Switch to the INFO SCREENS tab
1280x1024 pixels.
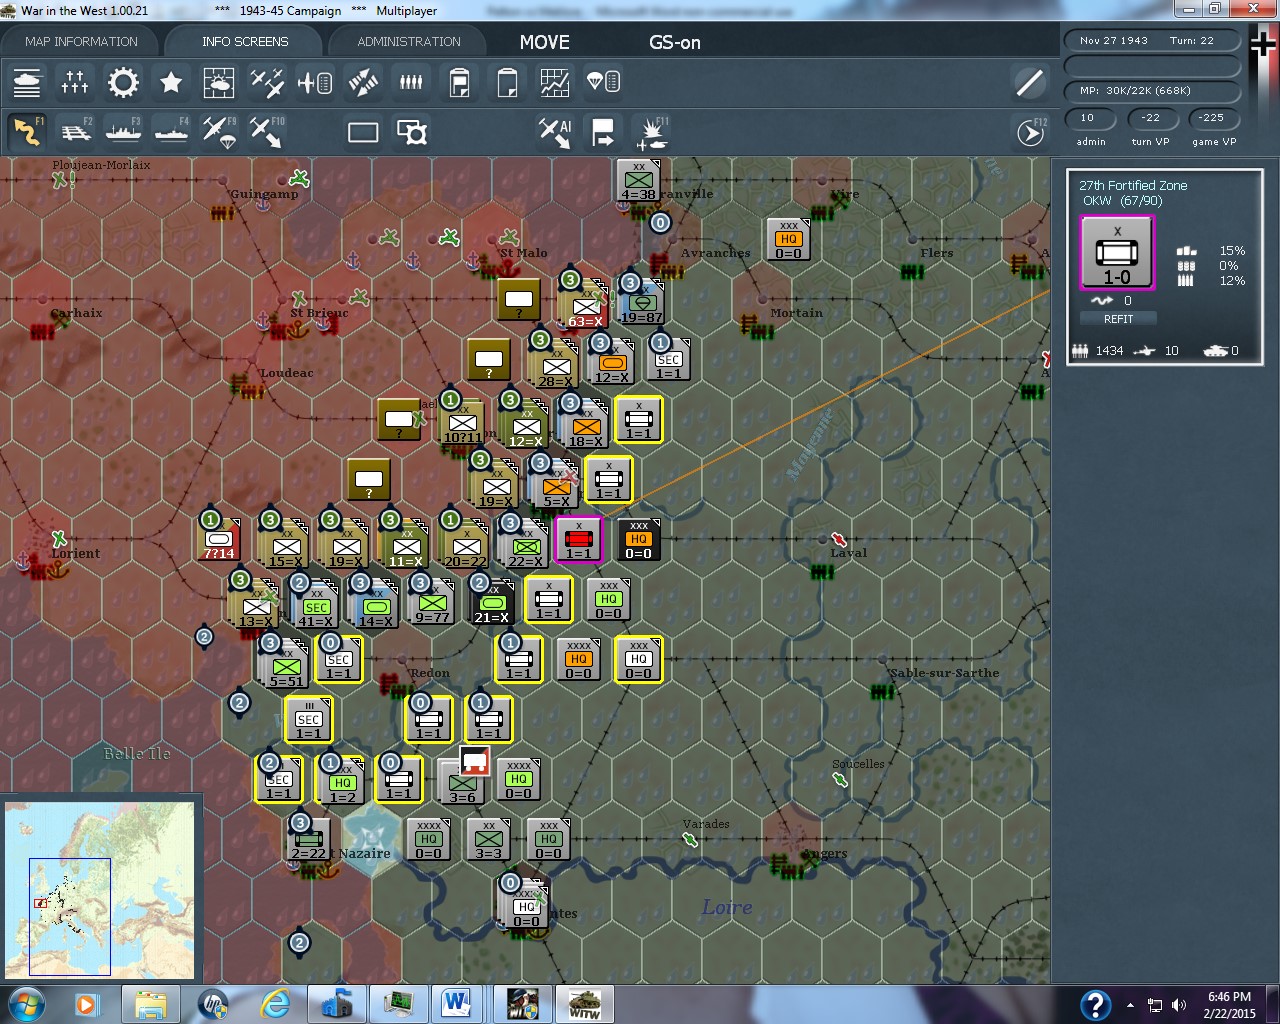245,42
